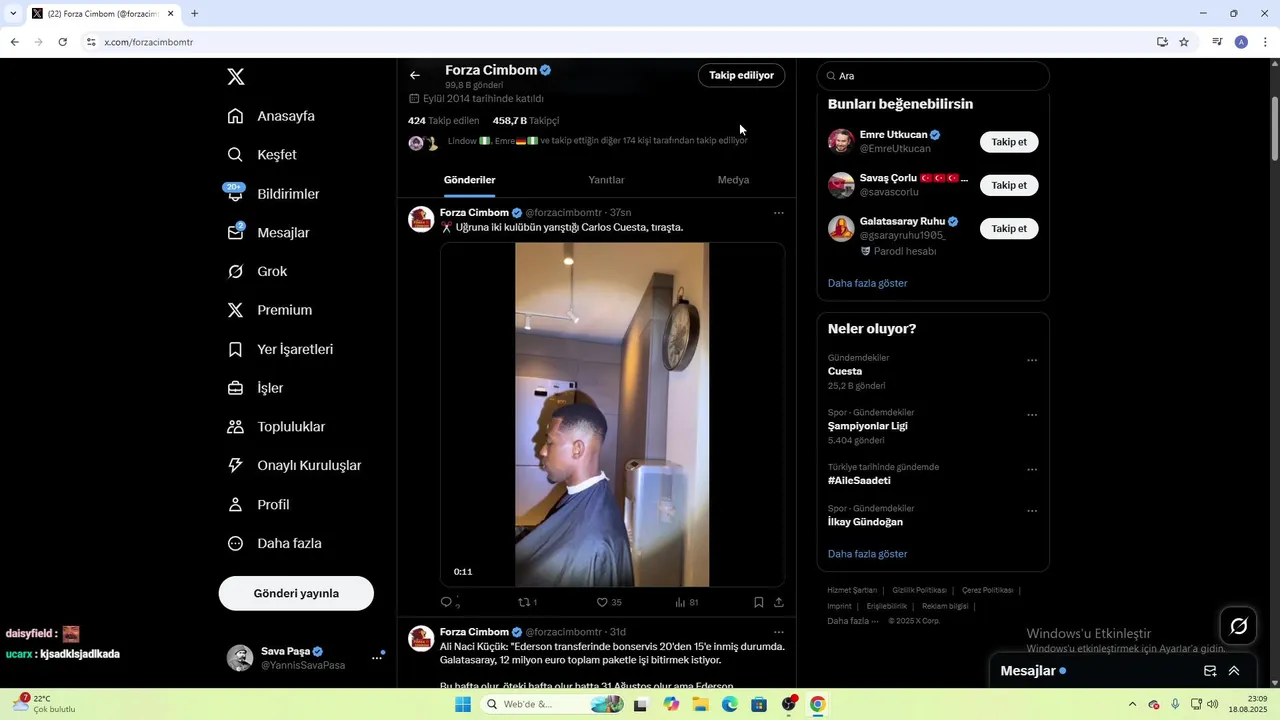The width and height of the screenshot is (1280, 720).
Task: Open Chrome from taskbar
Action: click(817, 704)
